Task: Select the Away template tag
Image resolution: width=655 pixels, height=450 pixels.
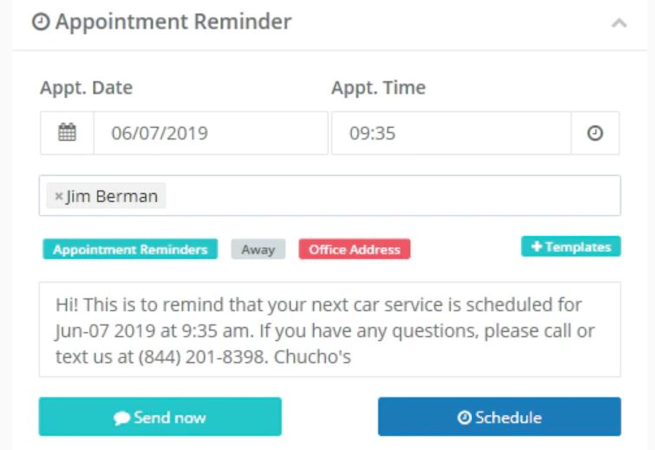Action: click(x=258, y=249)
